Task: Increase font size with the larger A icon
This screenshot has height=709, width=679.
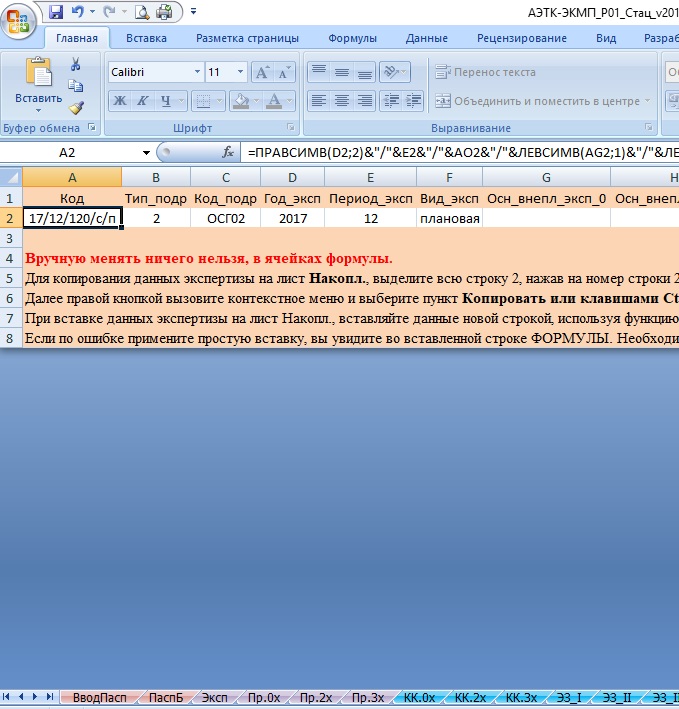Action: point(261,73)
